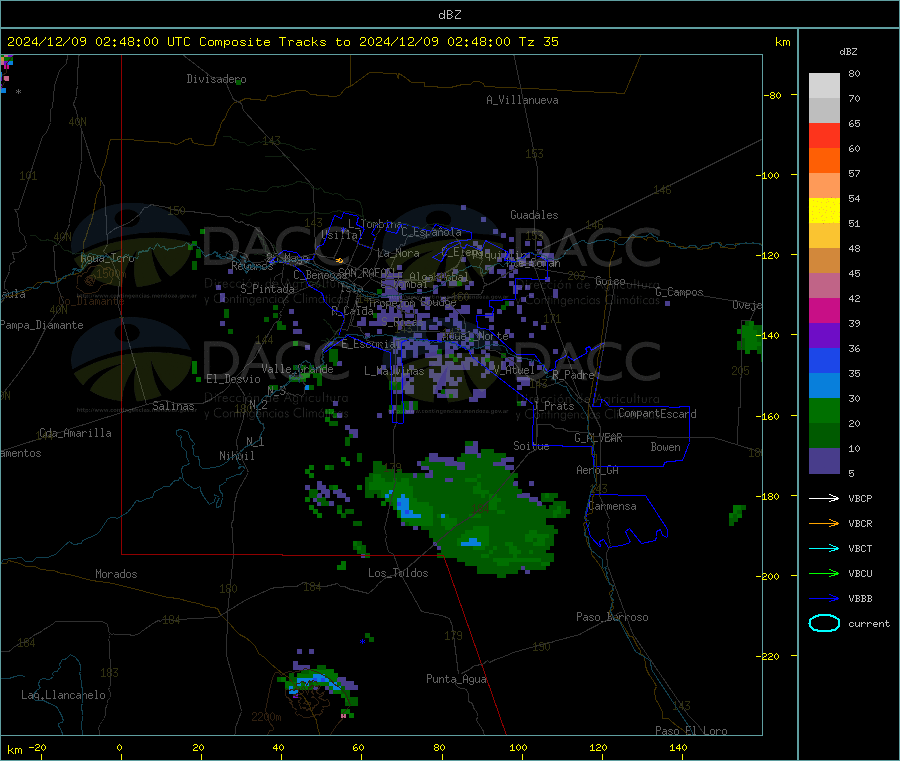The image size is (900, 761).
Task: Click the Guadales label
Action: tap(534, 215)
